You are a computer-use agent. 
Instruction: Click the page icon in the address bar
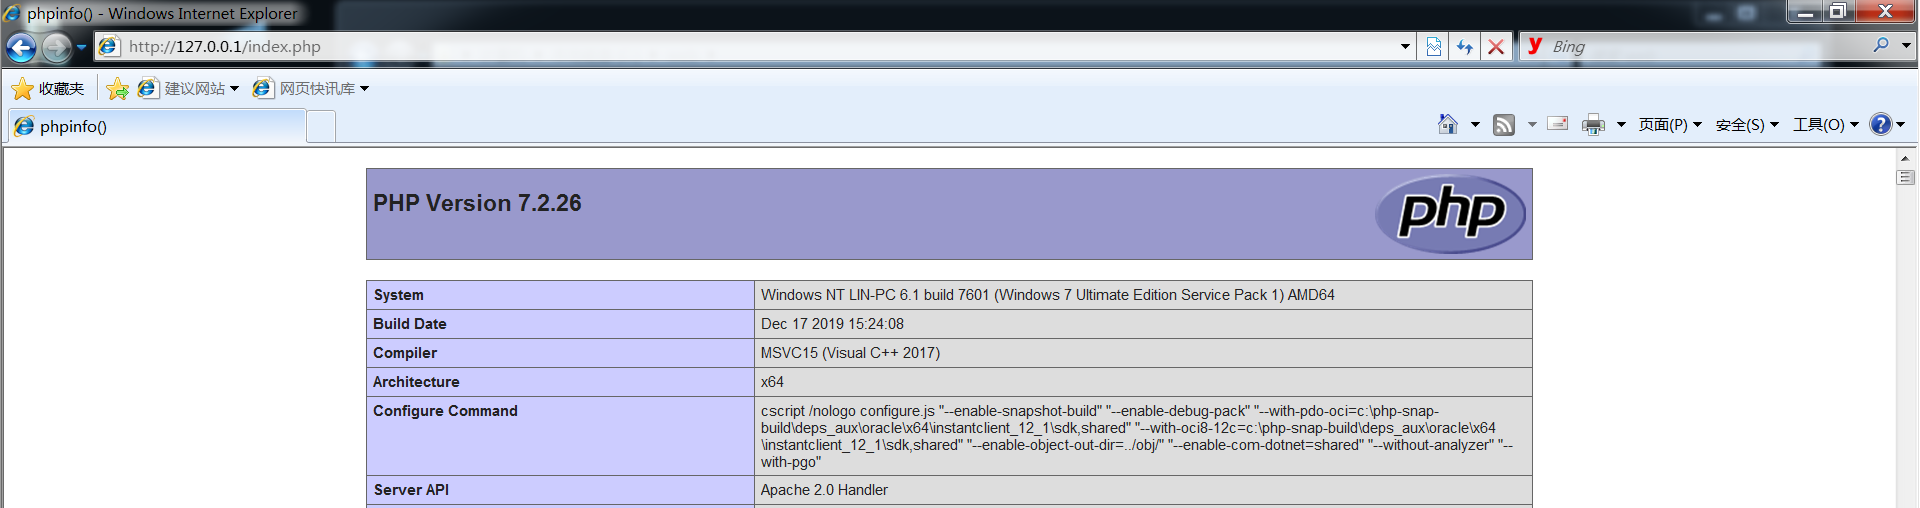109,46
